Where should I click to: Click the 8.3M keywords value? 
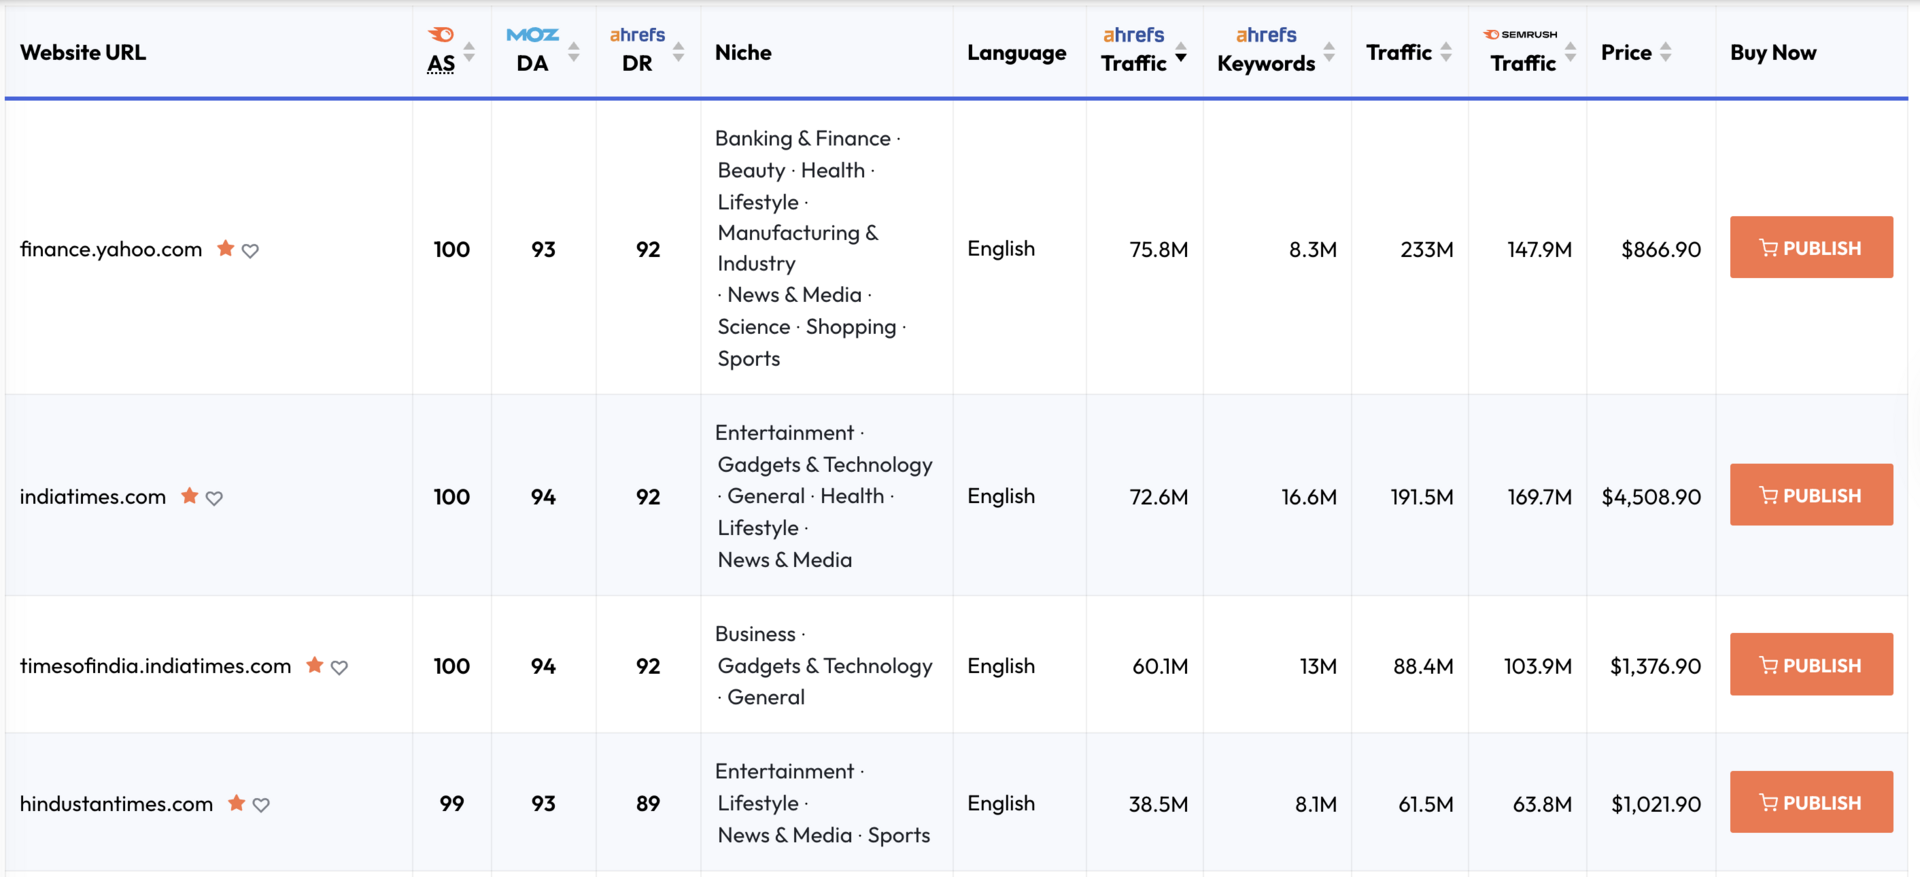1313,249
